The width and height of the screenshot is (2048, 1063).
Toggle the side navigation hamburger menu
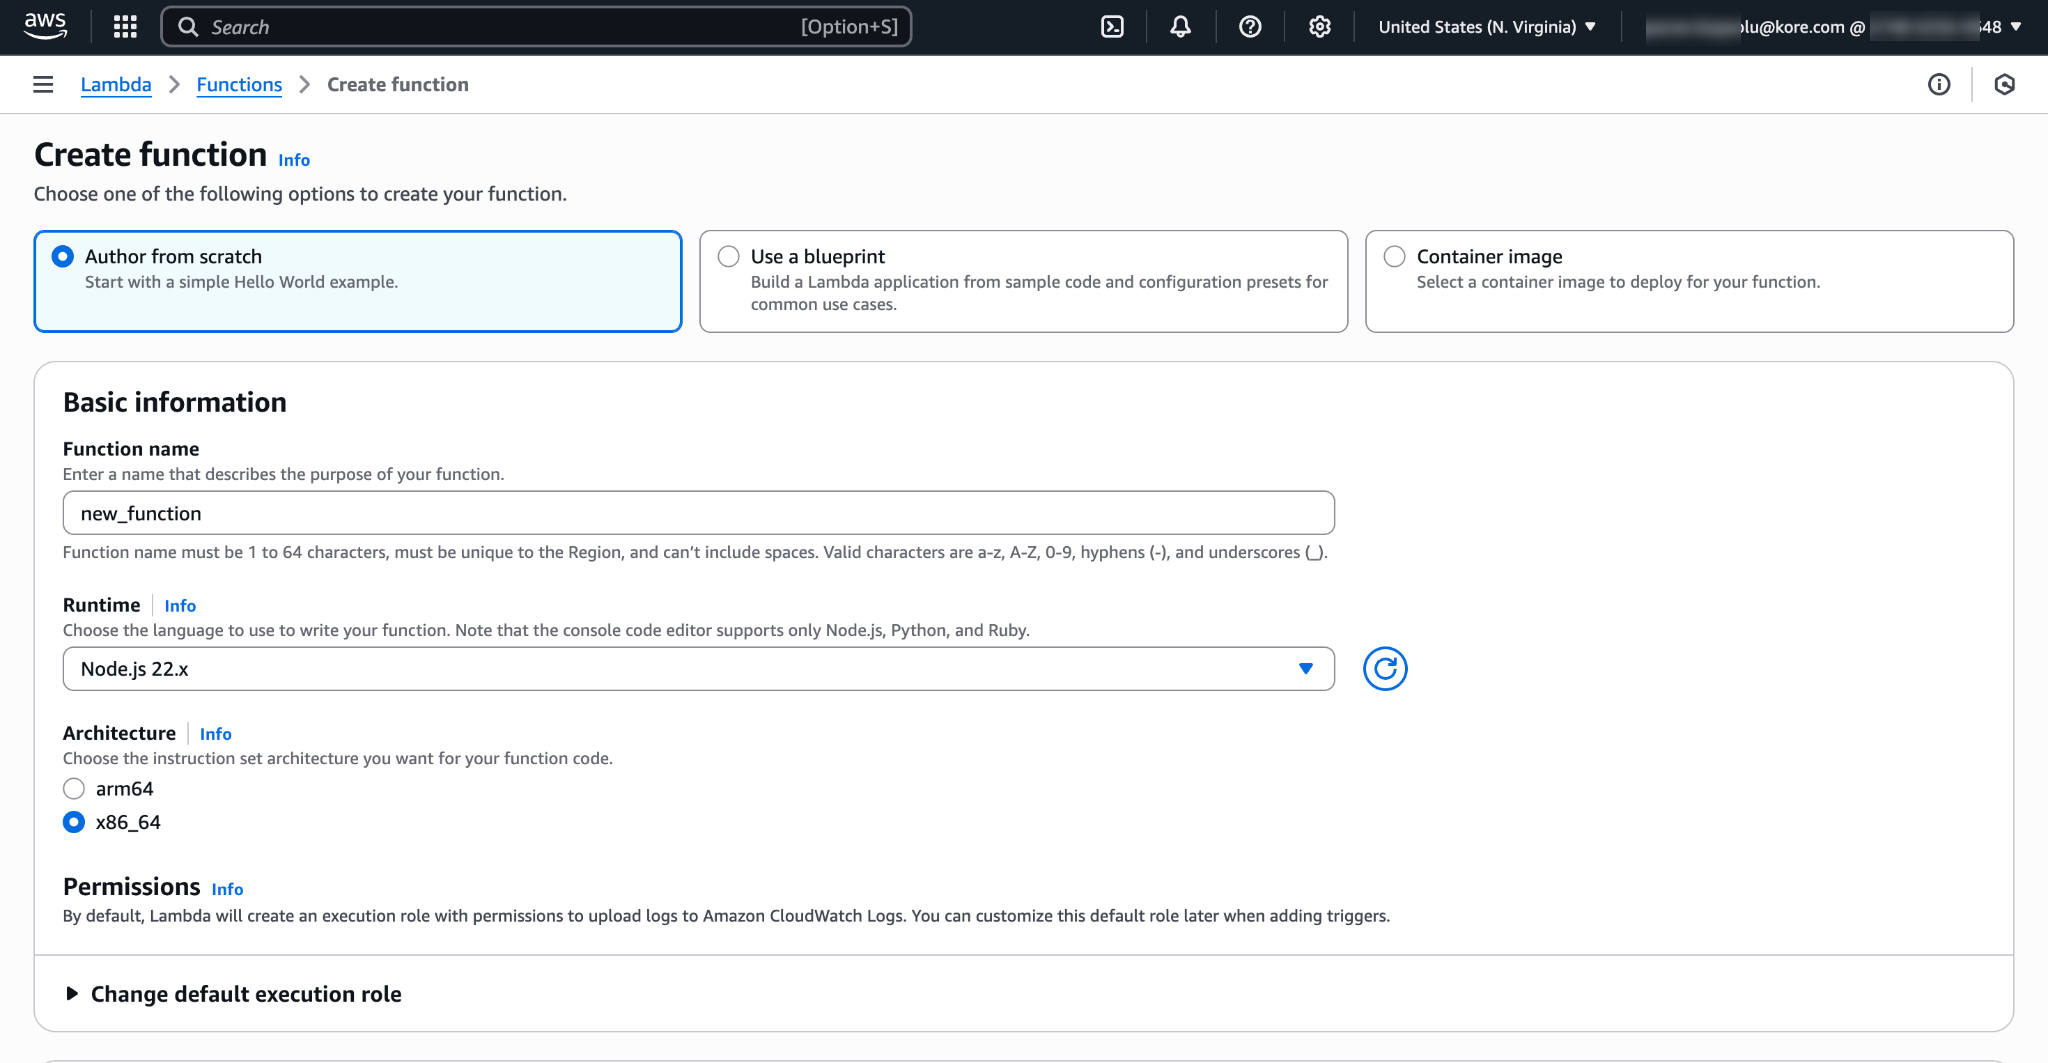click(43, 85)
